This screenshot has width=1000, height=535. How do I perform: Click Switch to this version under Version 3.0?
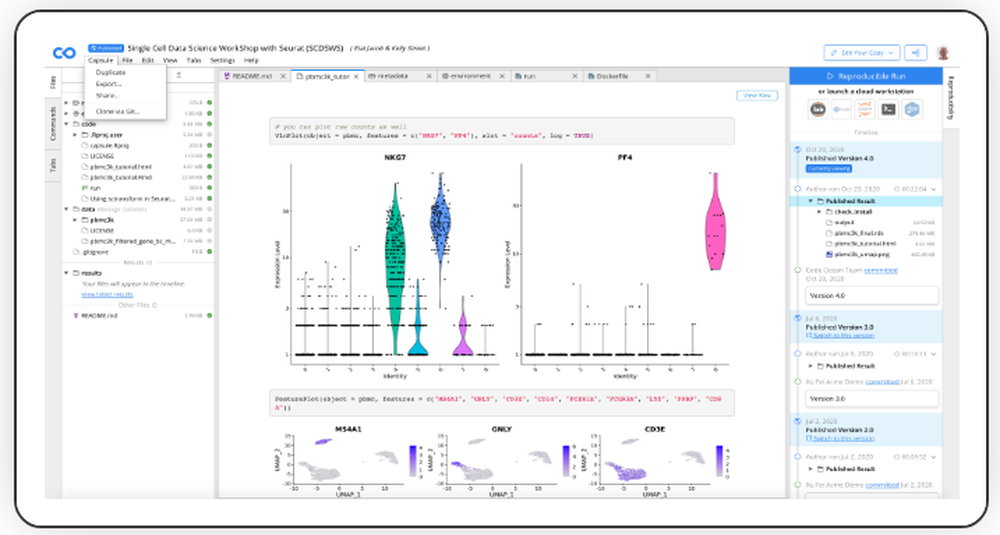point(843,335)
